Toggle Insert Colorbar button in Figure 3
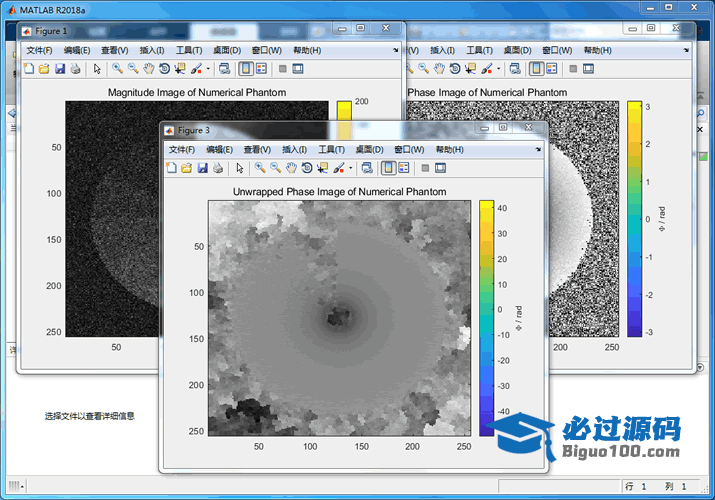Viewport: 715px width, 500px height. pyautogui.click(x=386, y=168)
